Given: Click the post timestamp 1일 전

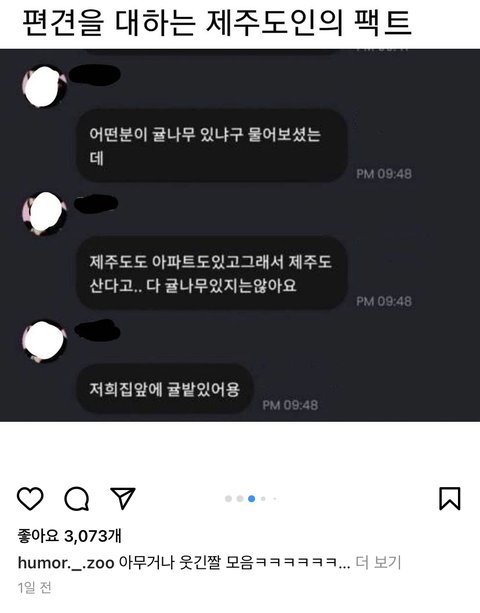Looking at the screenshot, I should coord(34,587).
